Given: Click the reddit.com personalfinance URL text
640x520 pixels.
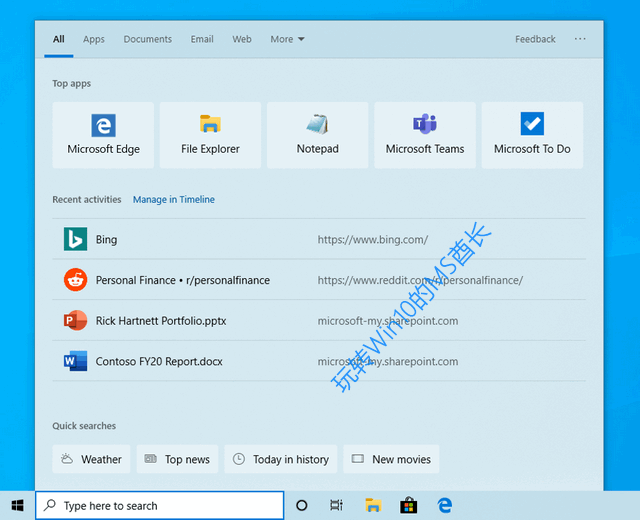Looking at the screenshot, I should 420,280.
